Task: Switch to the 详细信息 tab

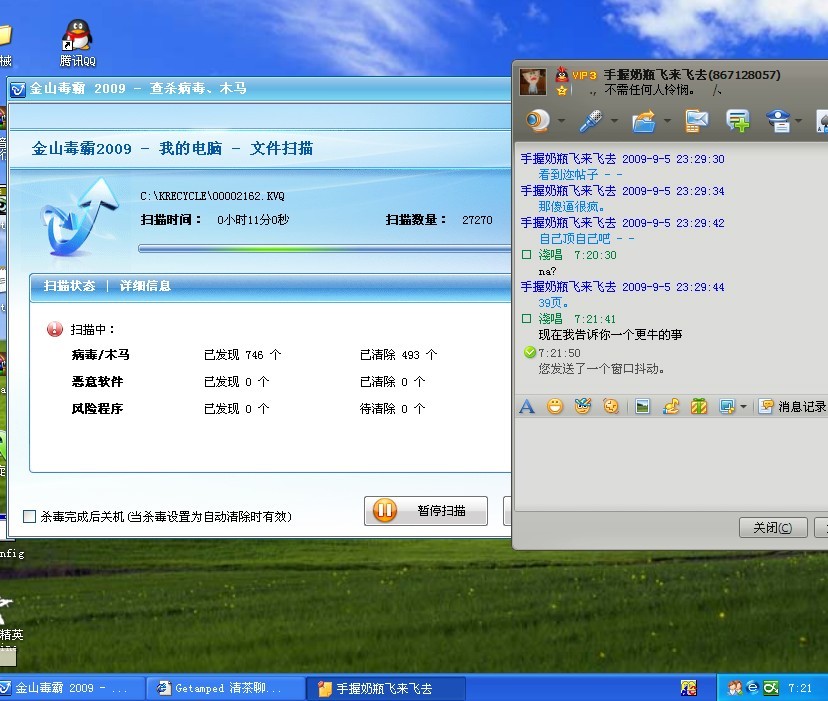Action: point(145,286)
